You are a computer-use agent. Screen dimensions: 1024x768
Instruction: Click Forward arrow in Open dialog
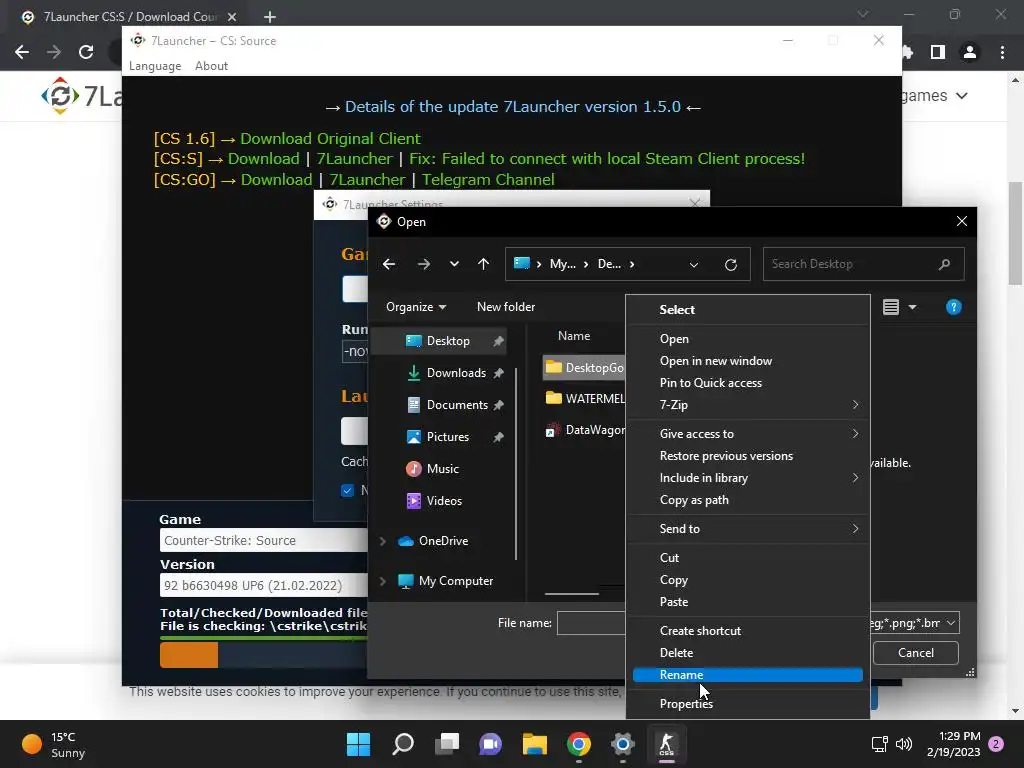click(x=423, y=264)
